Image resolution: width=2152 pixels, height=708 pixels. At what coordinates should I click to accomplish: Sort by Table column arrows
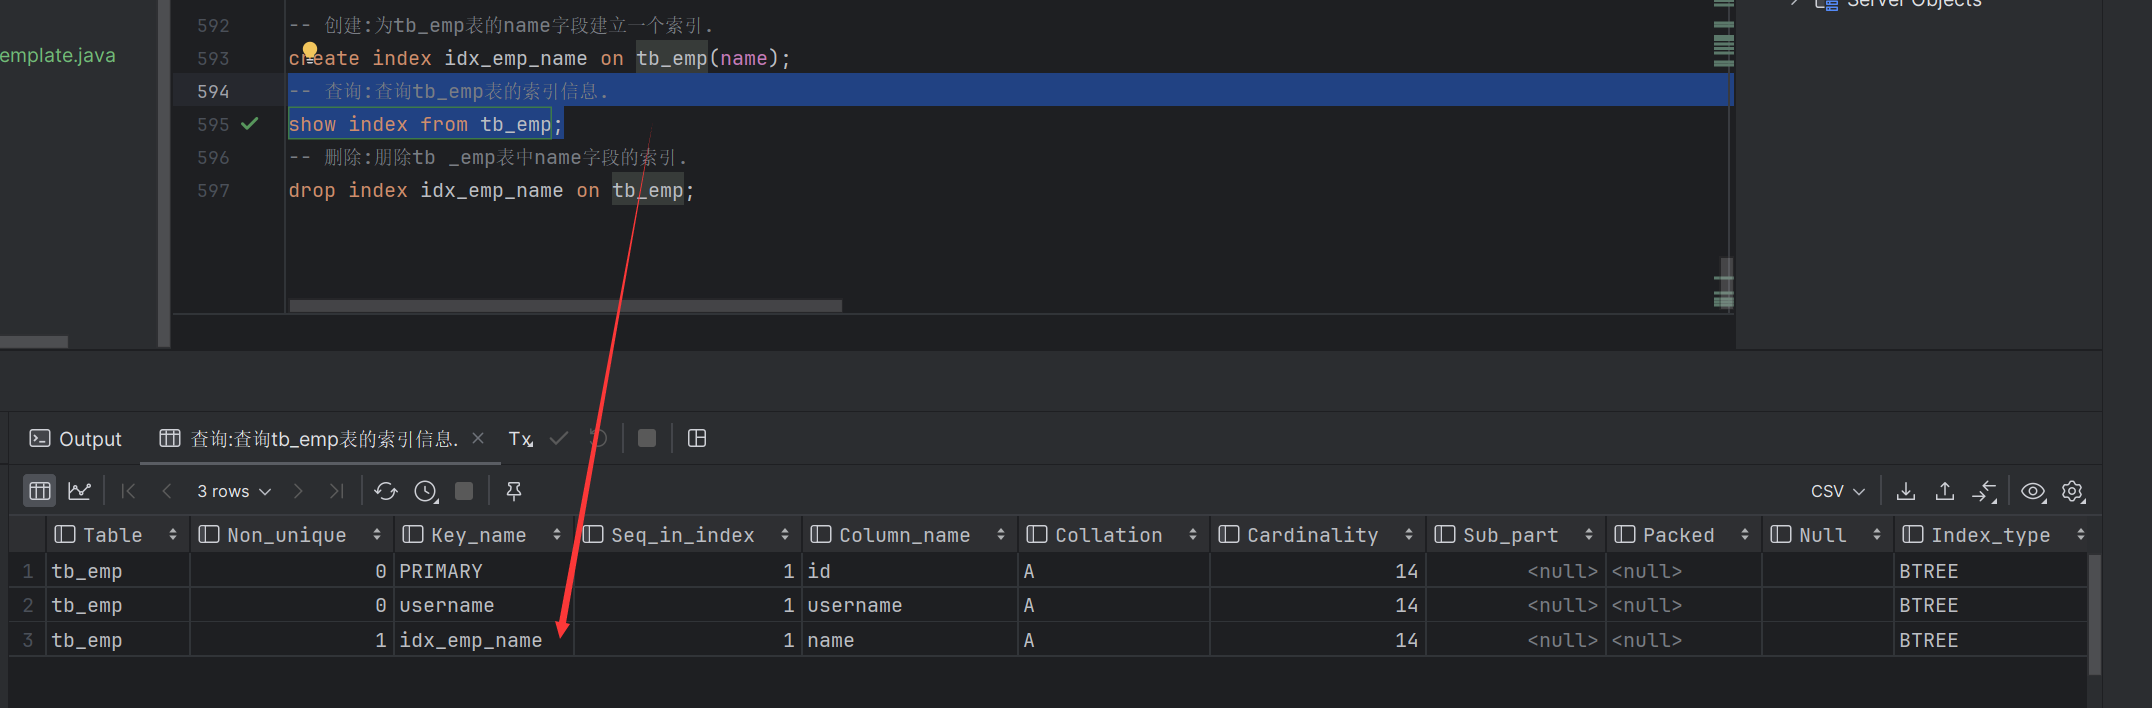173,535
